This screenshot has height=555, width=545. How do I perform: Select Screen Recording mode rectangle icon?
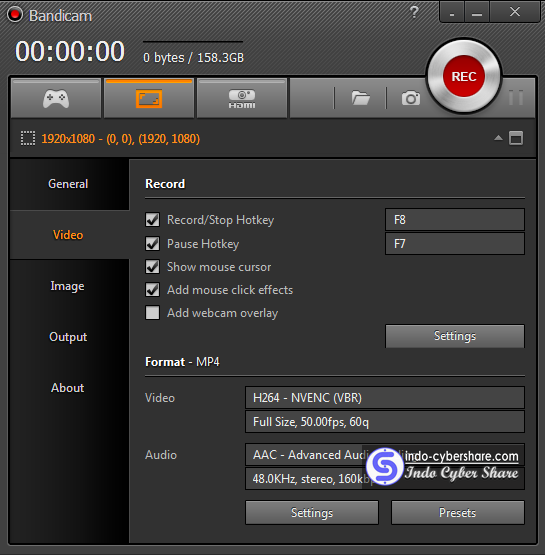(149, 98)
